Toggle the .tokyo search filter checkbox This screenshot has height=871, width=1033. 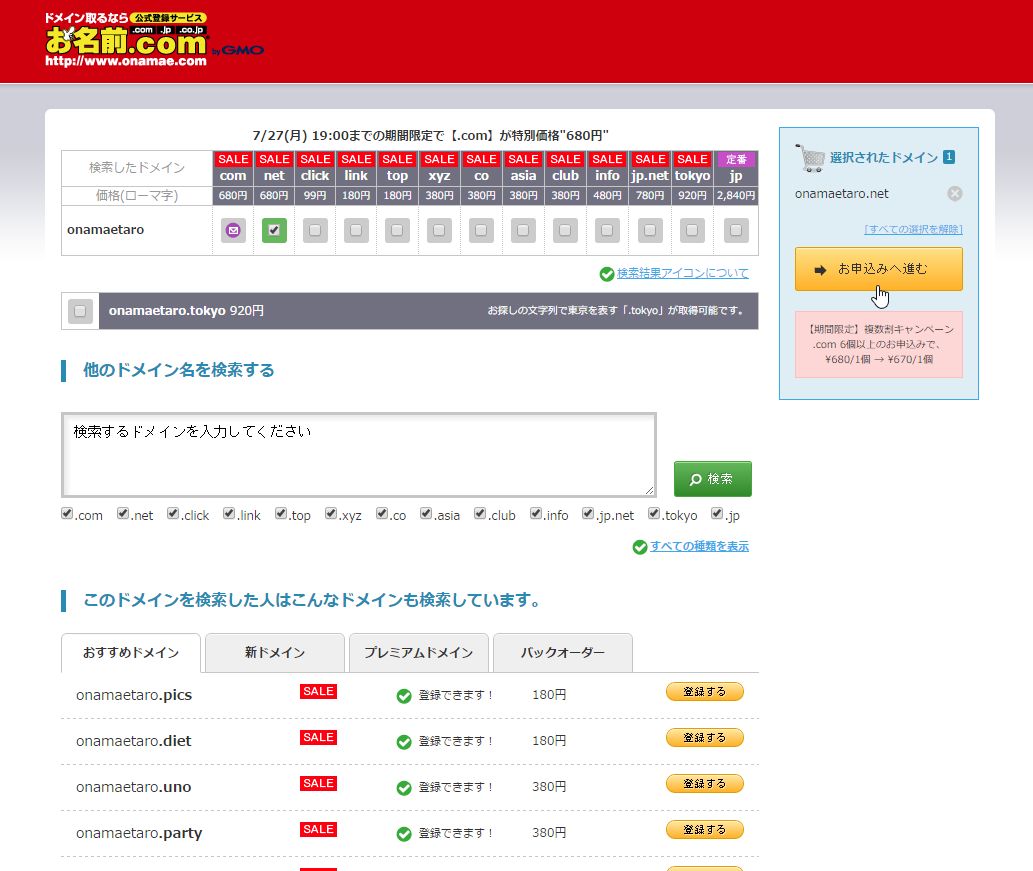coord(654,513)
